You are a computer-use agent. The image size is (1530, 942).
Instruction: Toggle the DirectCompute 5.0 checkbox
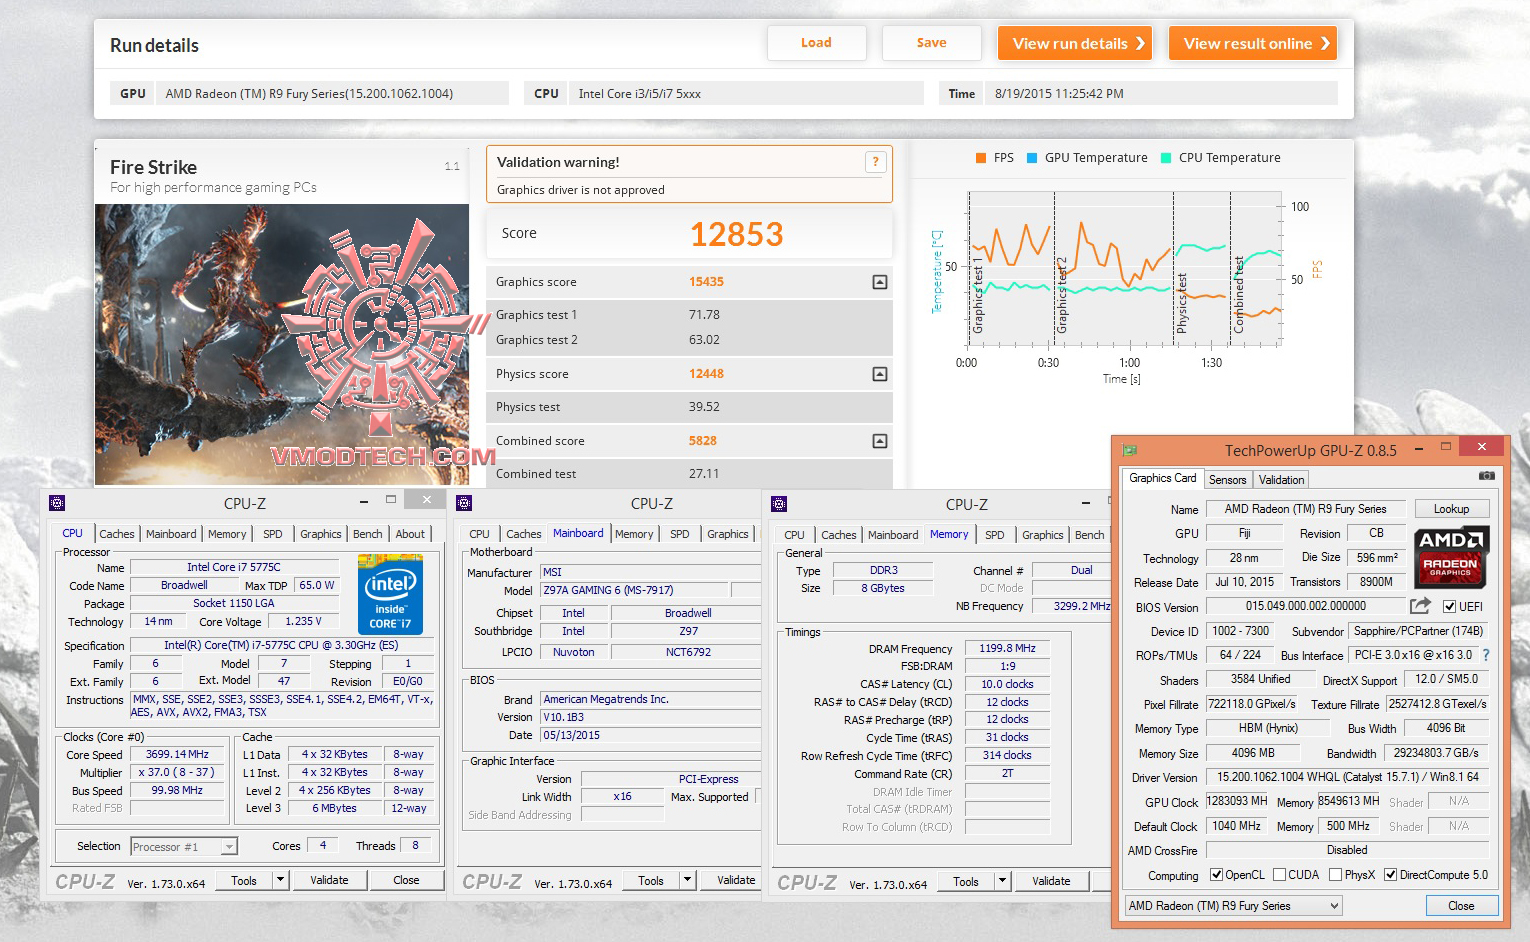(1390, 875)
